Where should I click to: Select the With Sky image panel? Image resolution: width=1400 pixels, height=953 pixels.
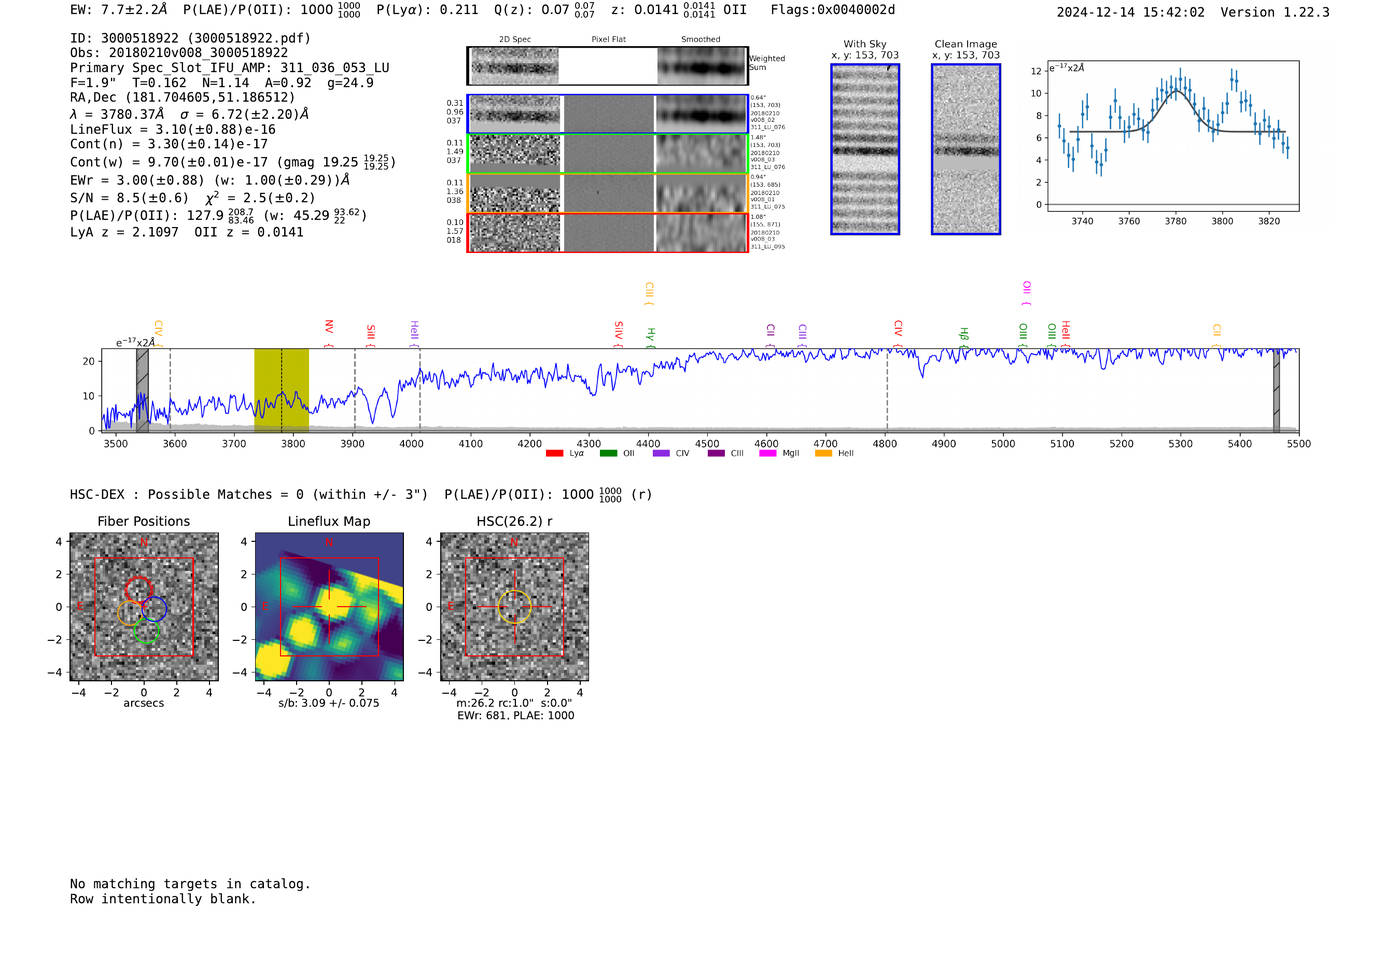[865, 149]
